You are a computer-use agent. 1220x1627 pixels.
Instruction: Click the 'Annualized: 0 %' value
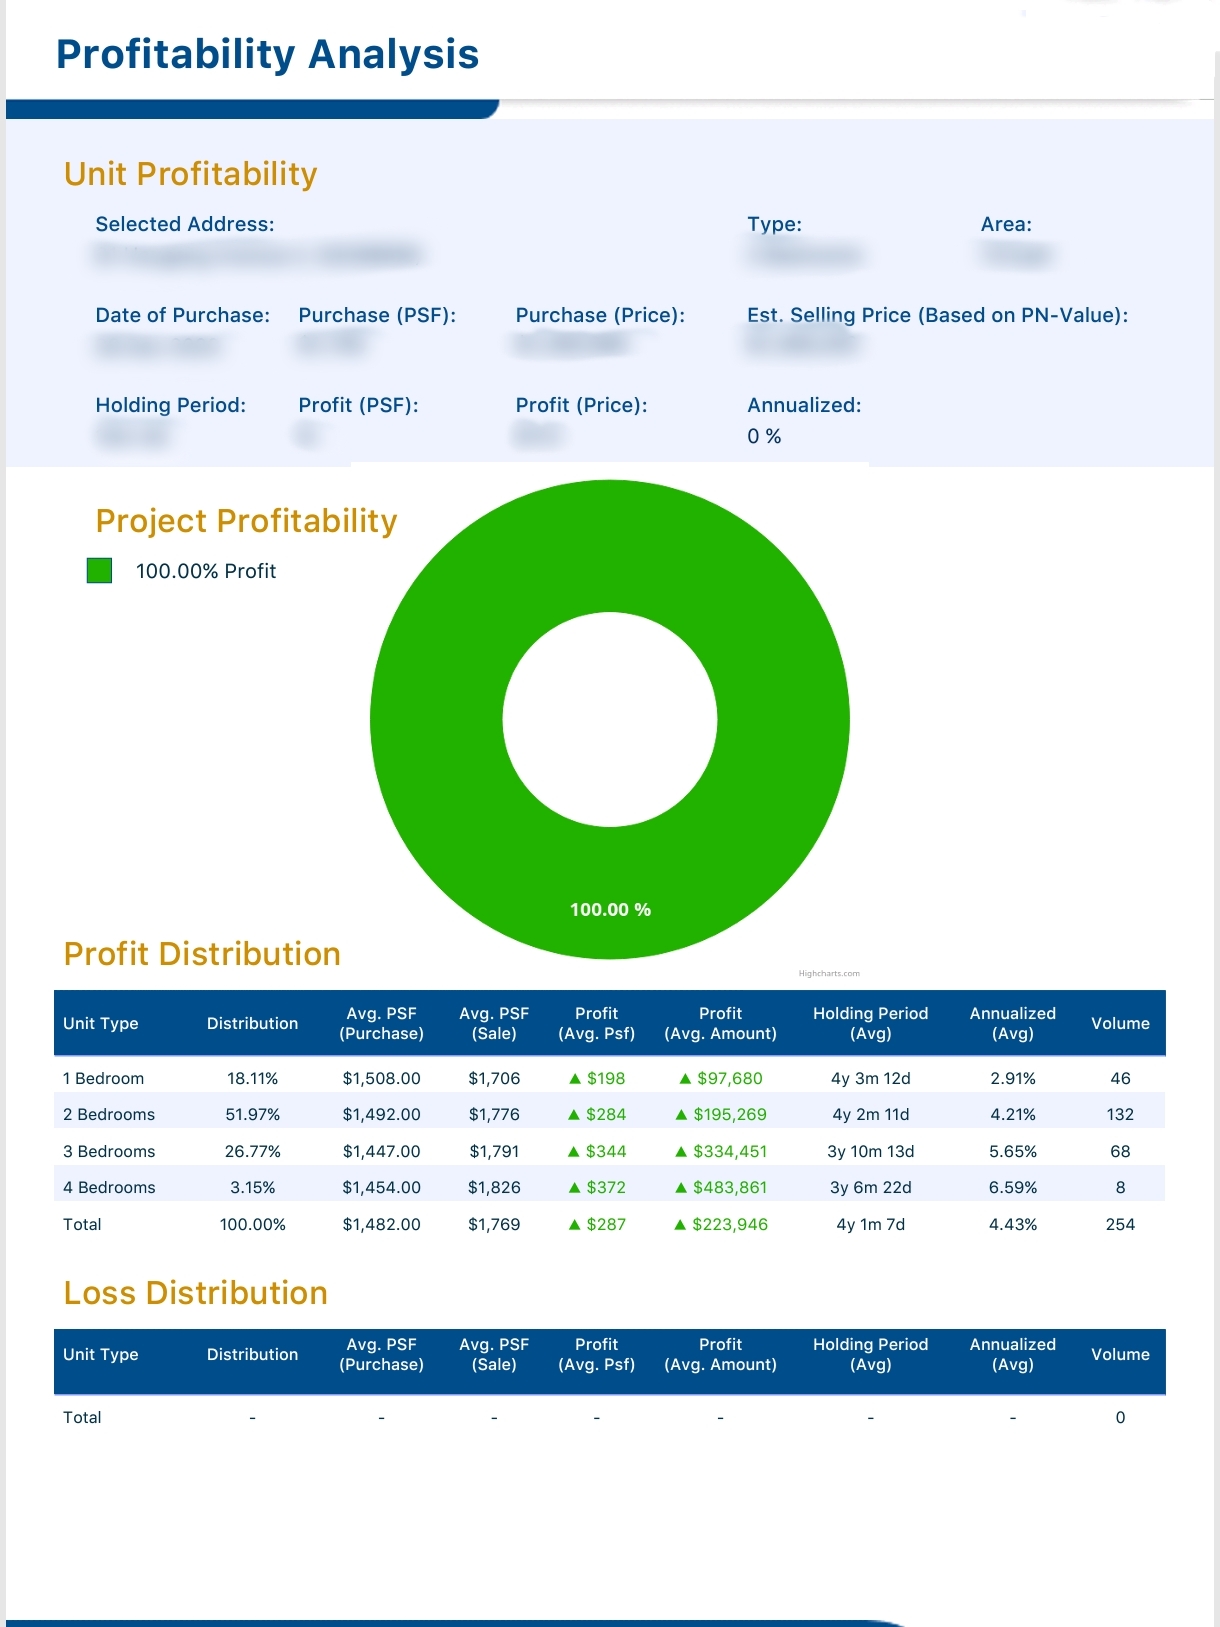(x=764, y=436)
